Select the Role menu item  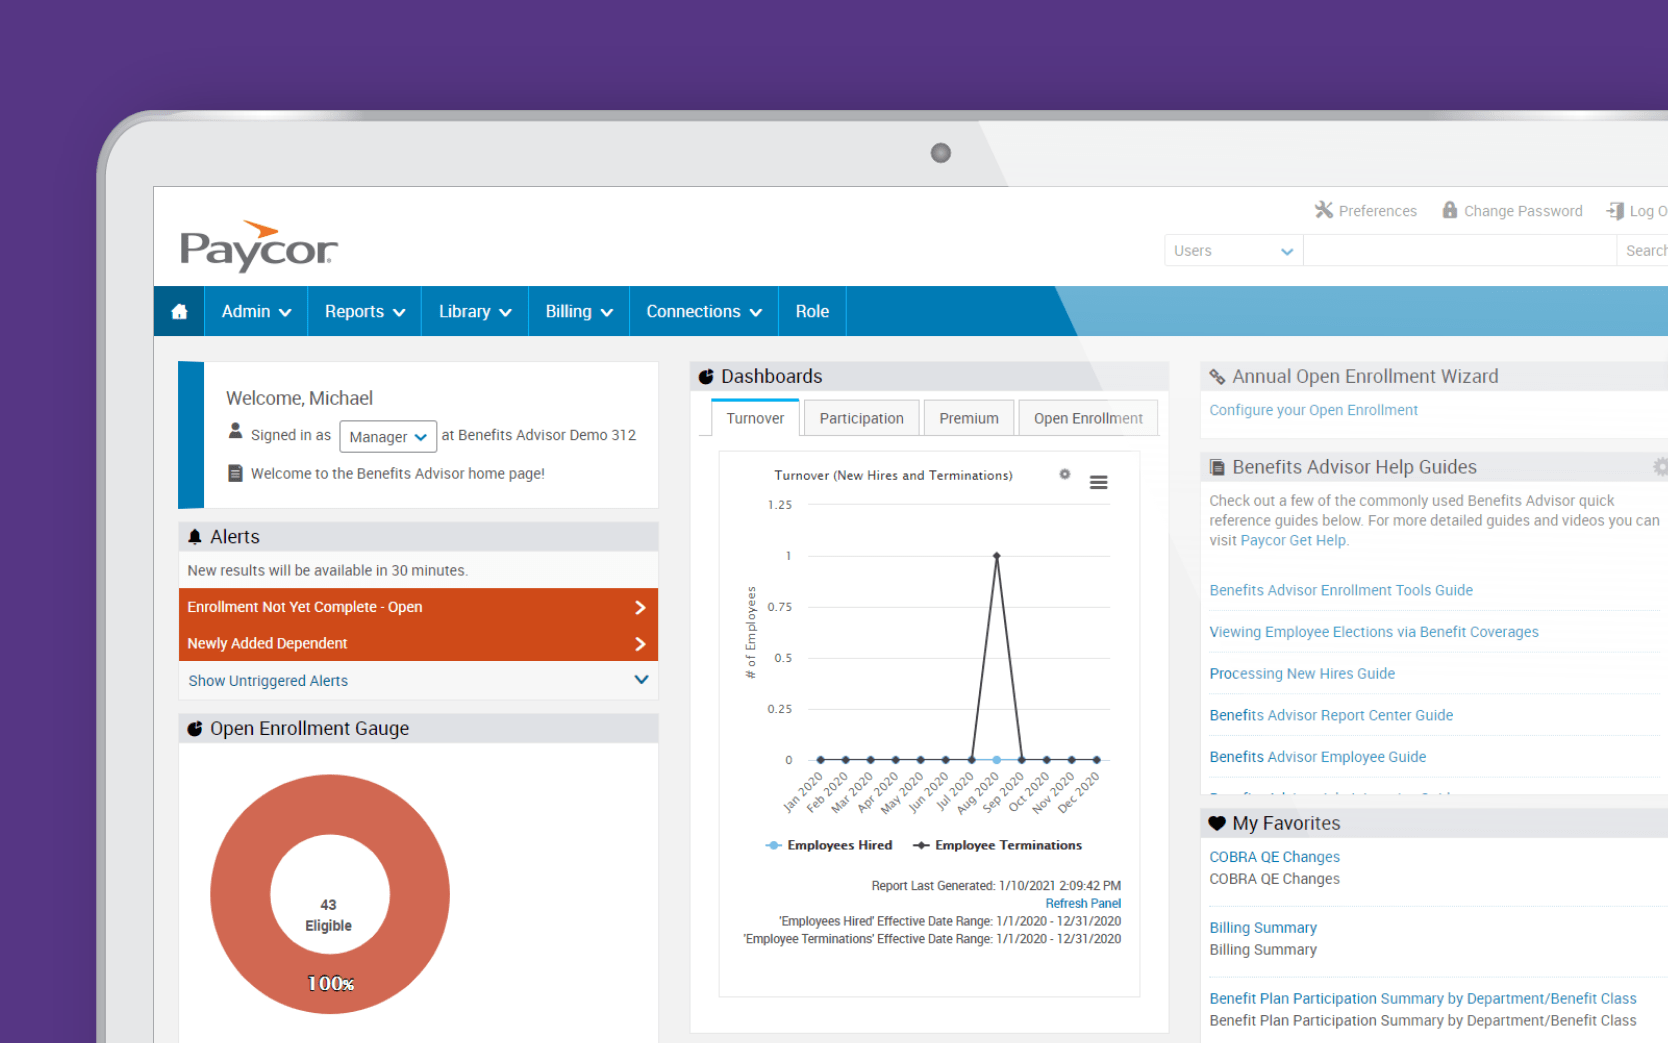812,312
